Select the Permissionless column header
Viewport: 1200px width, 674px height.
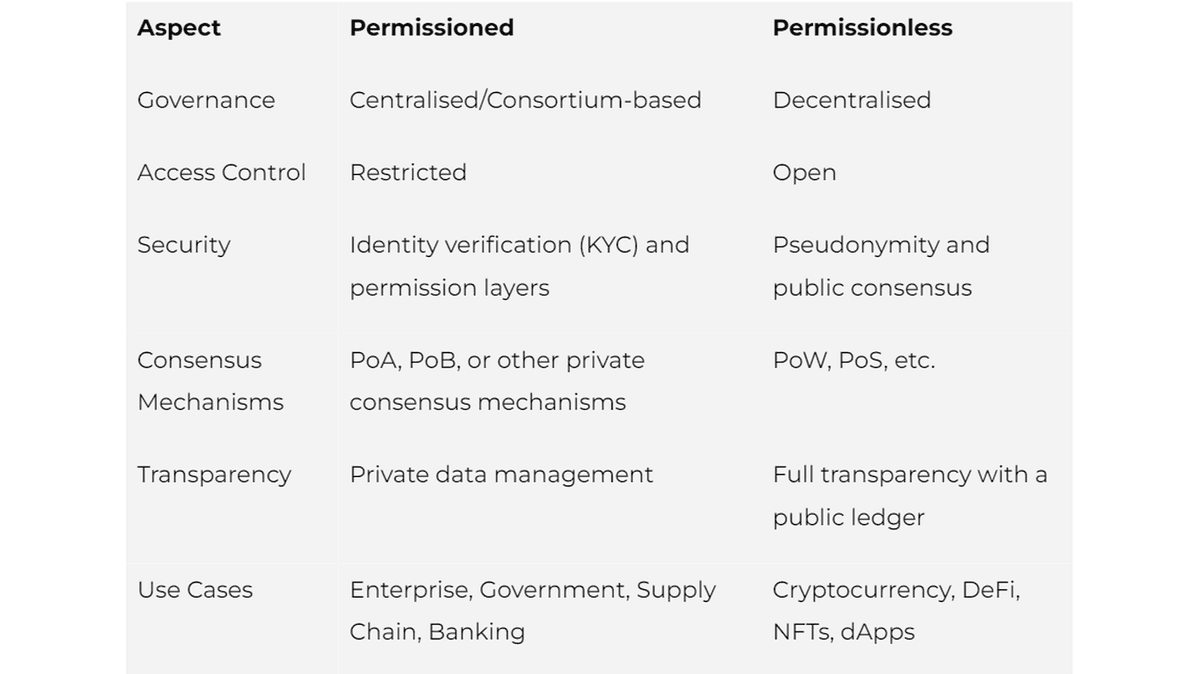tap(862, 28)
